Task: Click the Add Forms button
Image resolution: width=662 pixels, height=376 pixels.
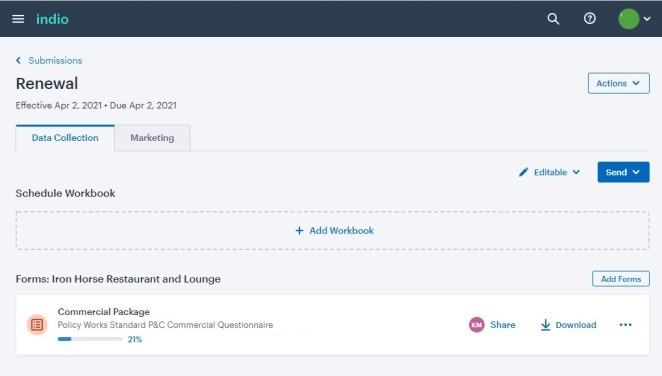Action: (x=621, y=279)
